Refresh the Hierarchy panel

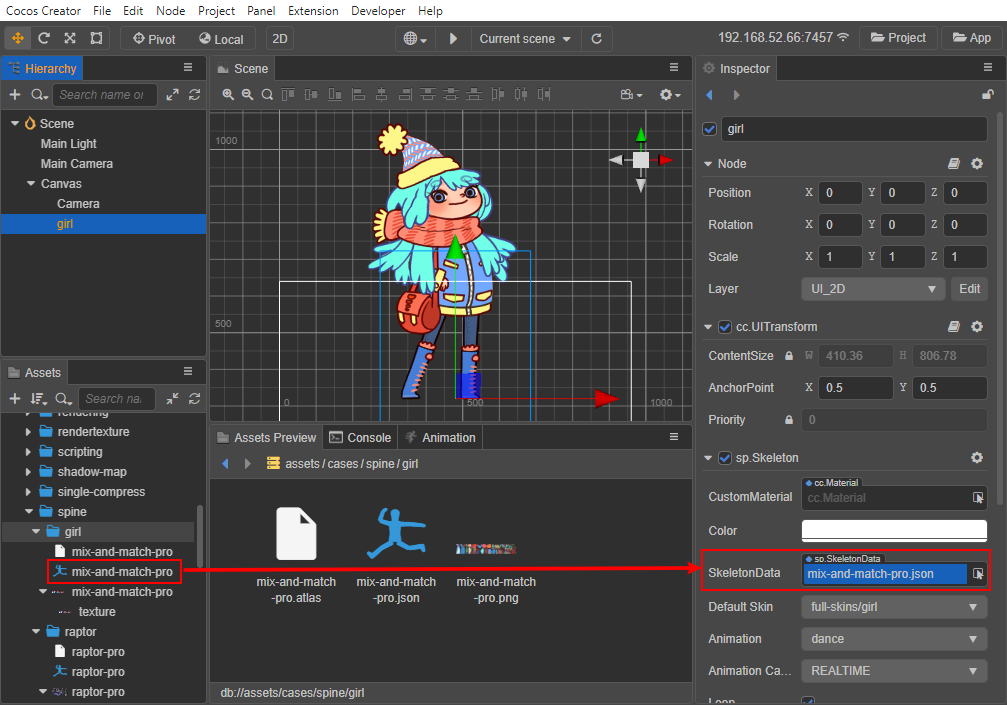coord(195,95)
